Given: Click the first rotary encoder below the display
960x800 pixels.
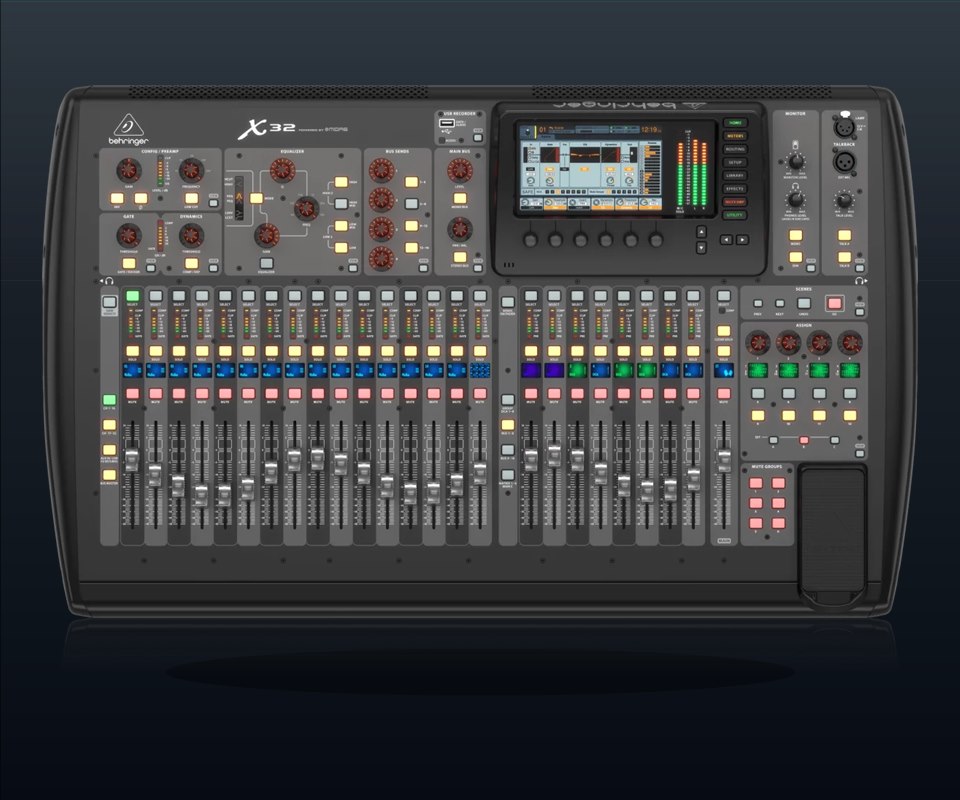Looking at the screenshot, I should click(x=531, y=239).
